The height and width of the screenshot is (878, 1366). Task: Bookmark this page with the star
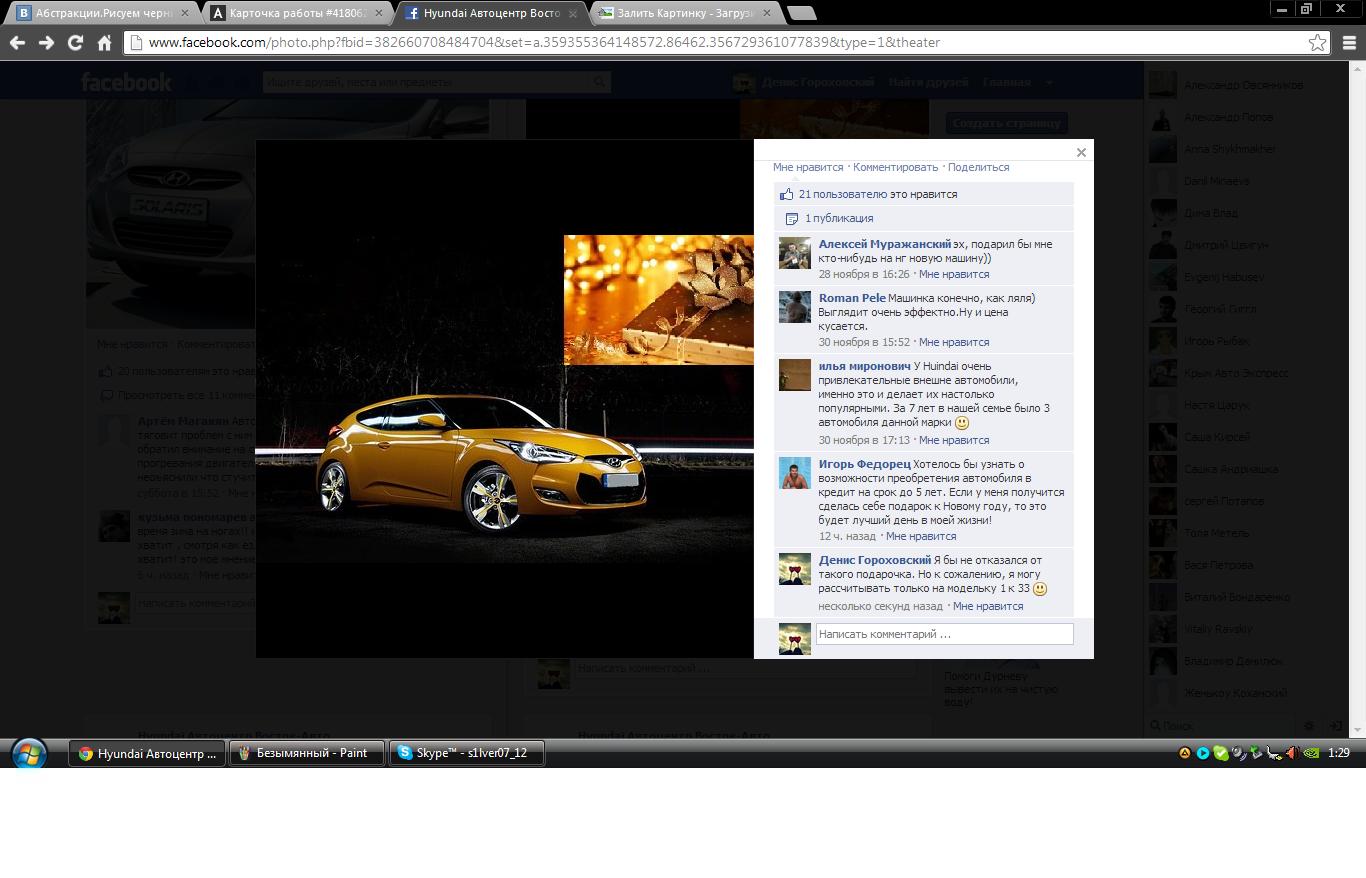coord(1317,43)
